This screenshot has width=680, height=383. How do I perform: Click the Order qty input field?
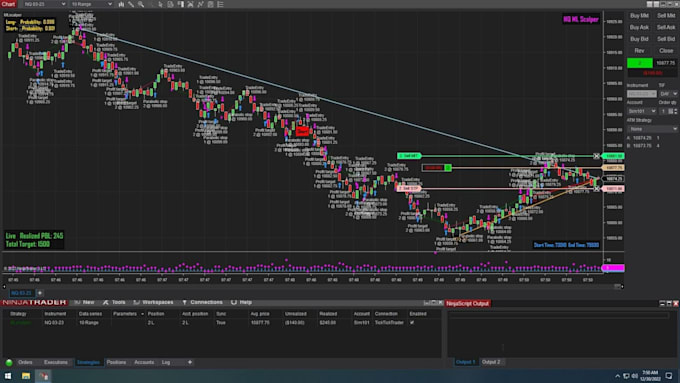point(663,111)
